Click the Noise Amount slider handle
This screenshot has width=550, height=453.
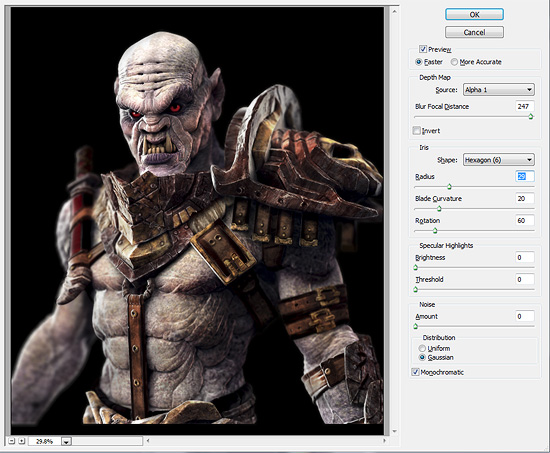[416, 326]
